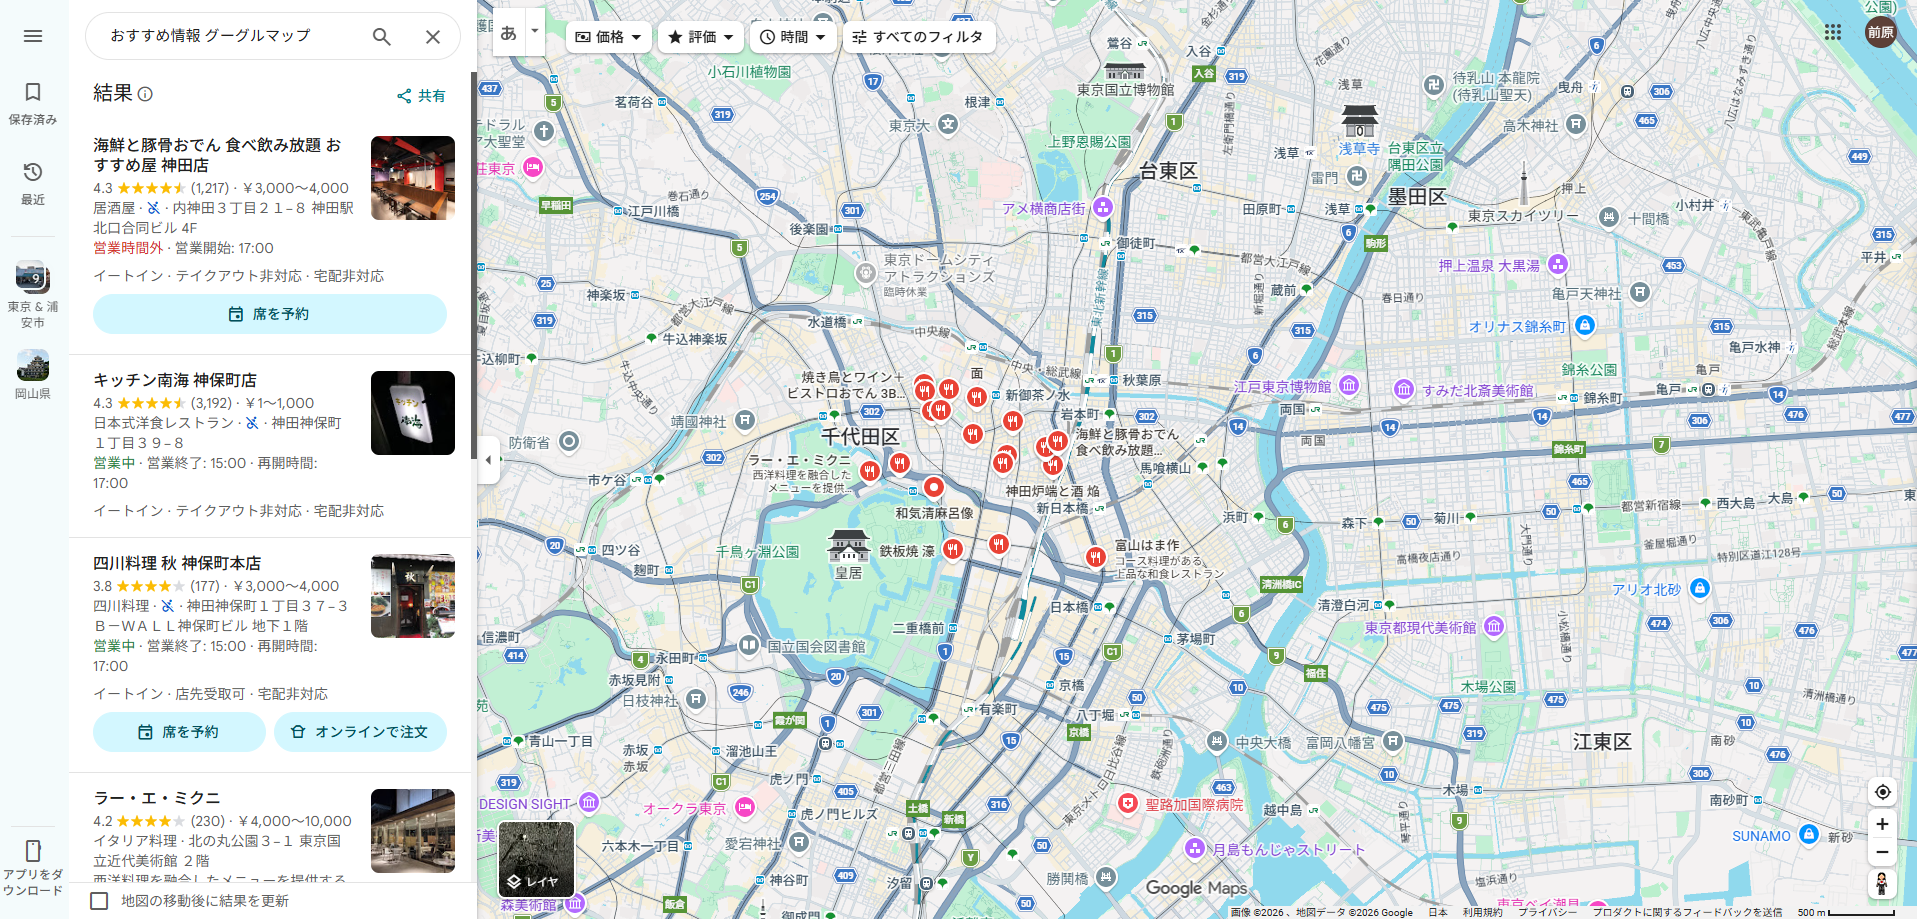View ラー・エ・ミクニ photo thumbnail
This screenshot has height=919, width=1917.
[413, 831]
